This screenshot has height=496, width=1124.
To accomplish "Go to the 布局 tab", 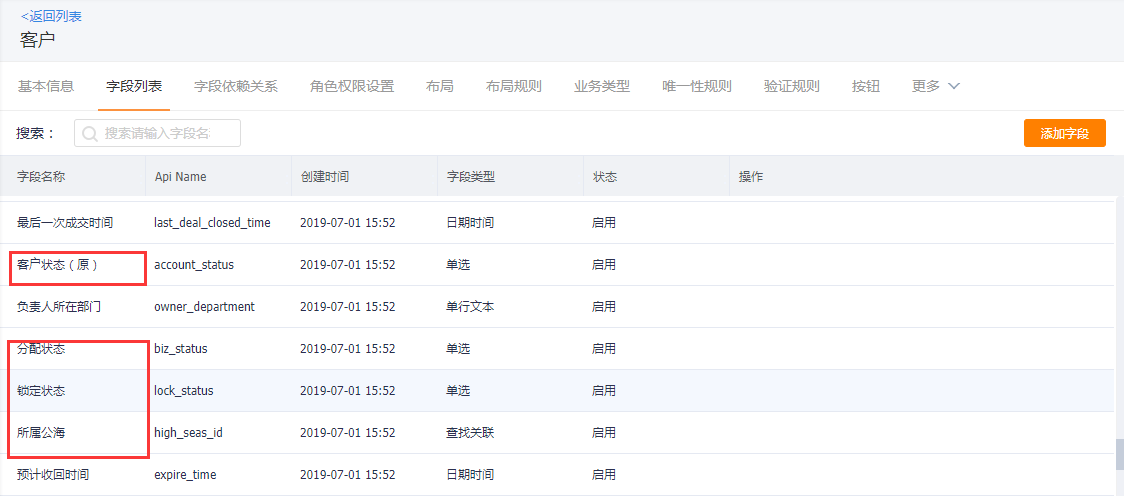I will click(440, 86).
